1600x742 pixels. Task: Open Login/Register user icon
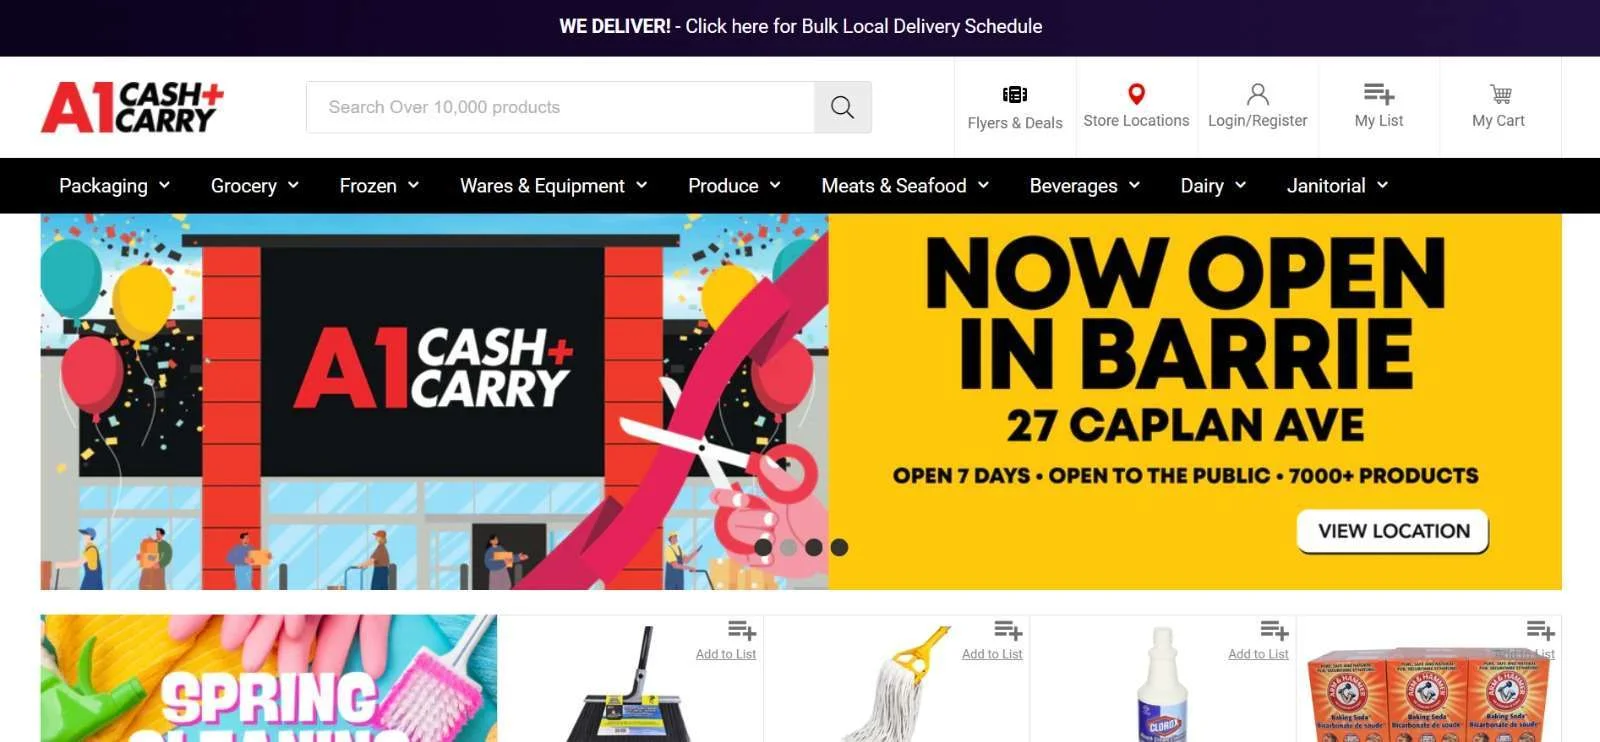[1257, 94]
